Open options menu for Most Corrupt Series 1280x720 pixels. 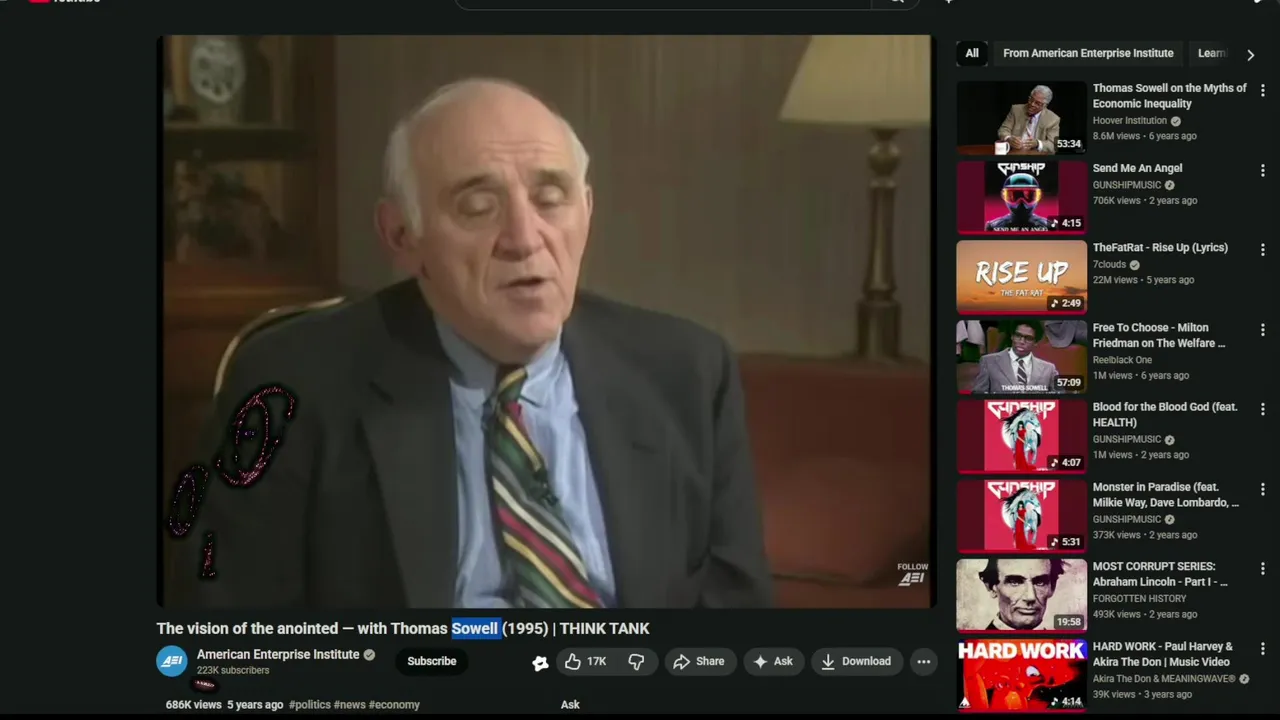(x=1262, y=569)
